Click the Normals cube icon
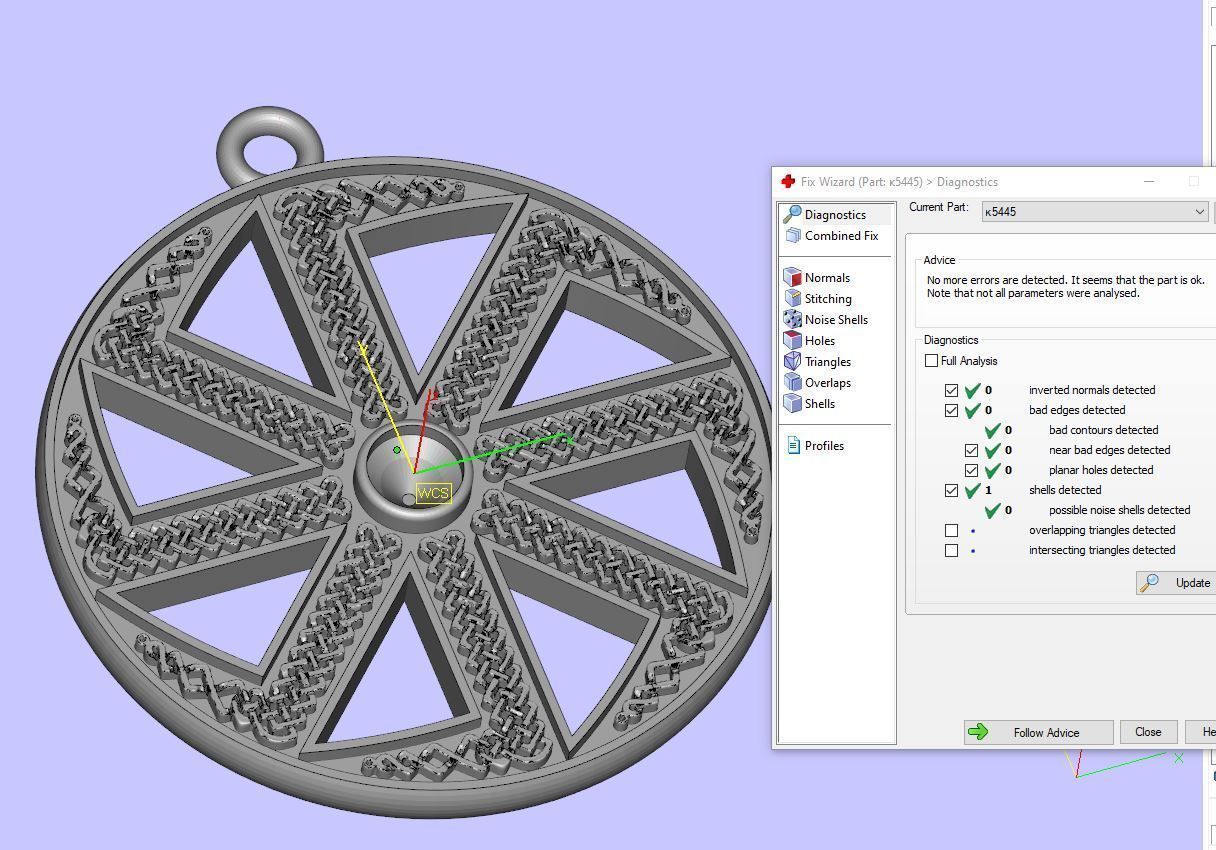 pyautogui.click(x=793, y=277)
